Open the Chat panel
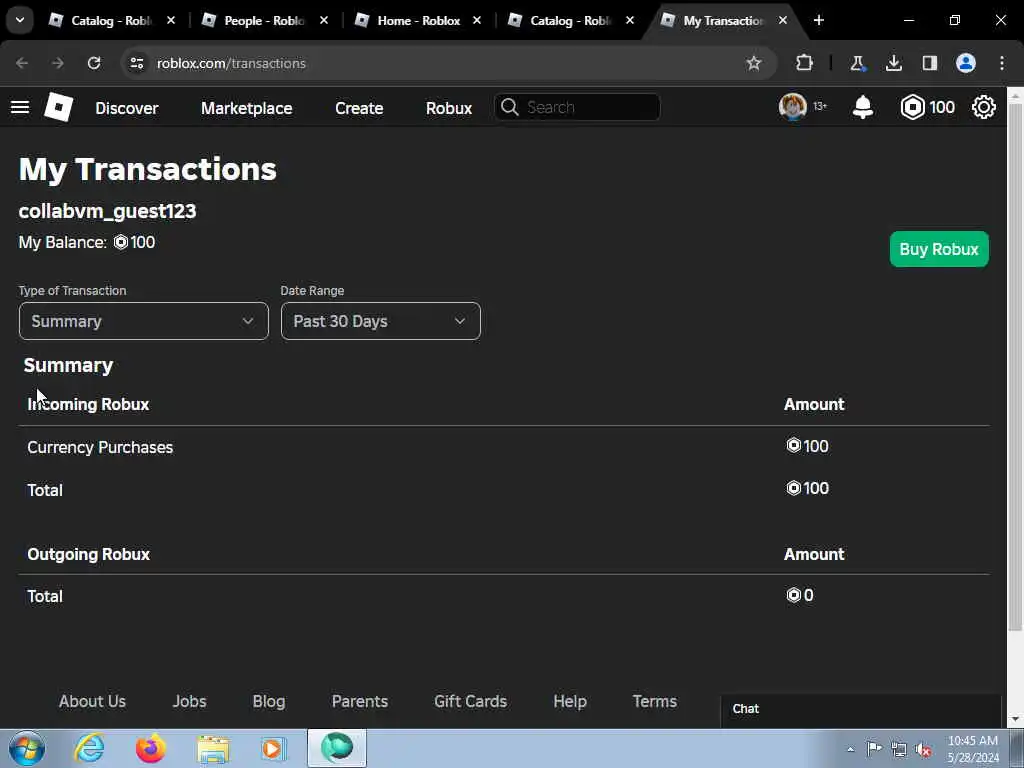Image resolution: width=1024 pixels, height=768 pixels. (x=861, y=709)
